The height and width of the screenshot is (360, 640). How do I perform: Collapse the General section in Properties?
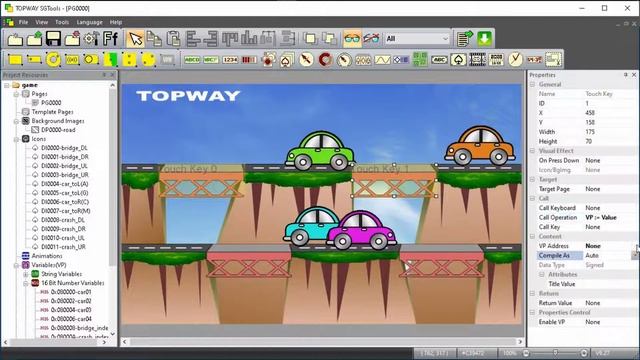pos(532,84)
